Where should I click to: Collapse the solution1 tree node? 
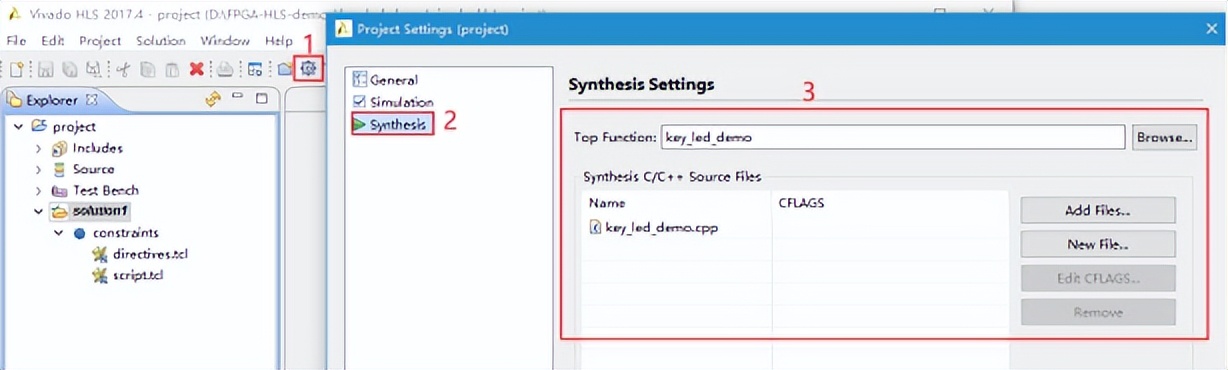[39, 211]
